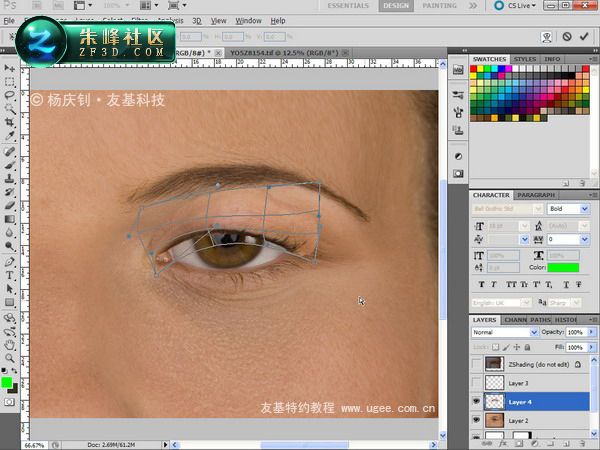Select the Horizontal Type tool

[x=10, y=275]
